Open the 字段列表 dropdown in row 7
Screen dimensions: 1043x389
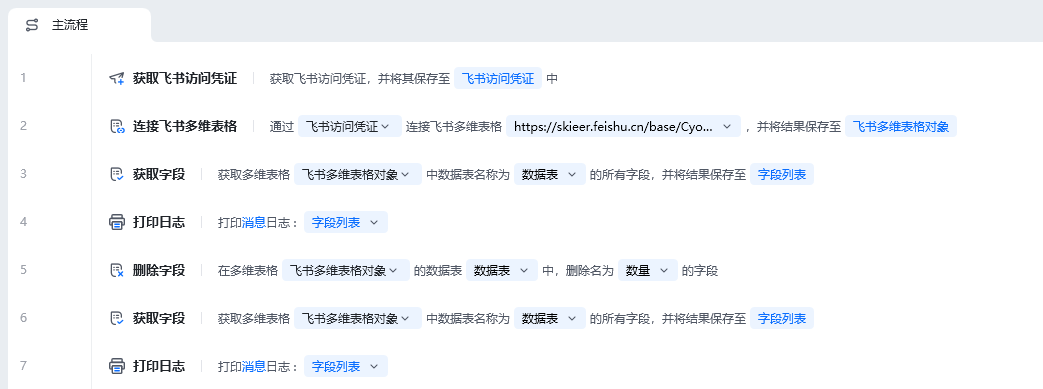(346, 366)
